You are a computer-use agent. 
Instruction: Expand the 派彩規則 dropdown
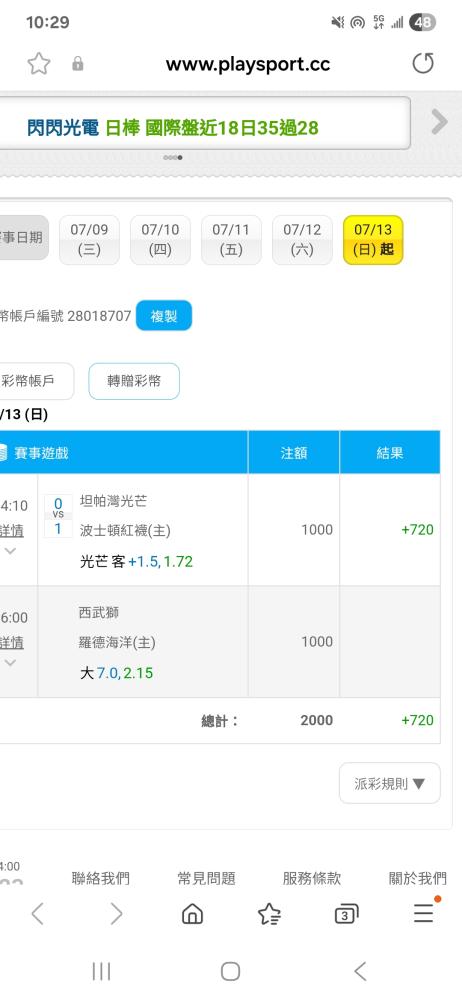pos(390,783)
